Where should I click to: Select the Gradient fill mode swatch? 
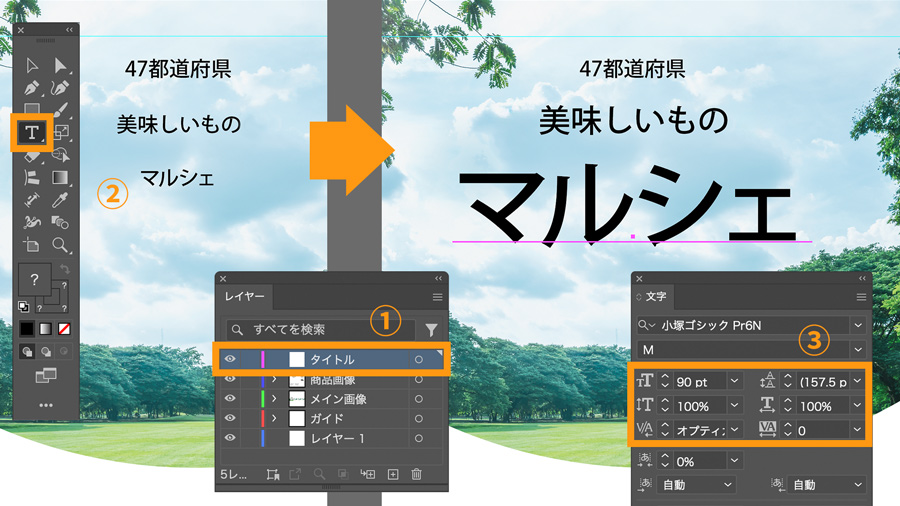click(45, 329)
